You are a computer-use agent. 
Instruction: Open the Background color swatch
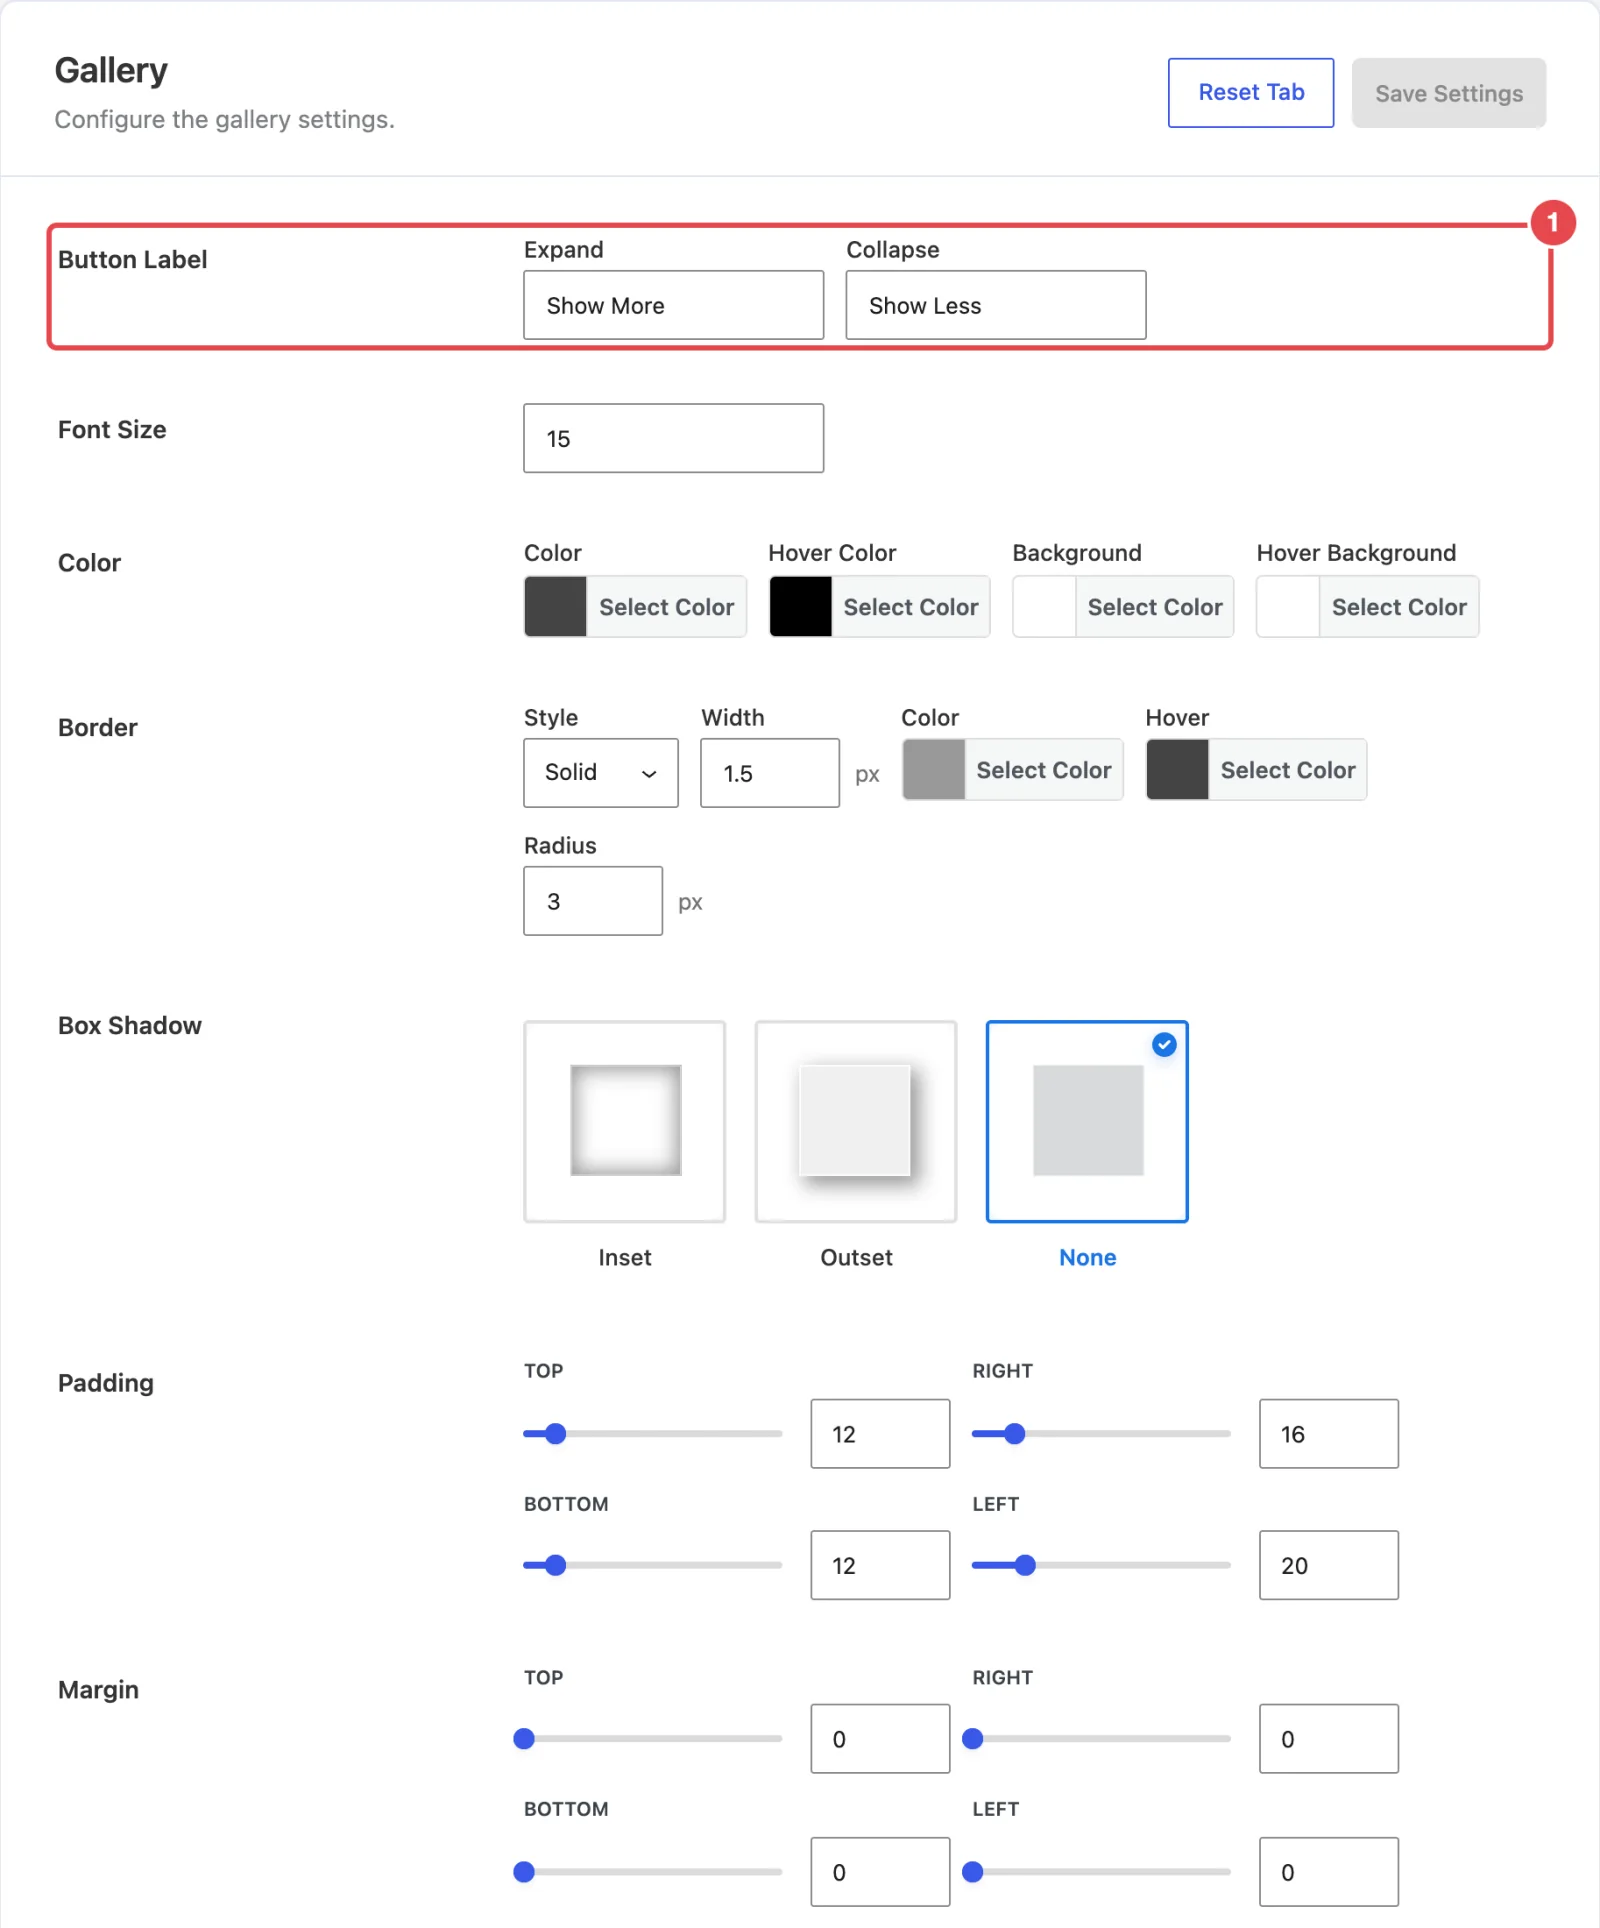[x=1044, y=606]
